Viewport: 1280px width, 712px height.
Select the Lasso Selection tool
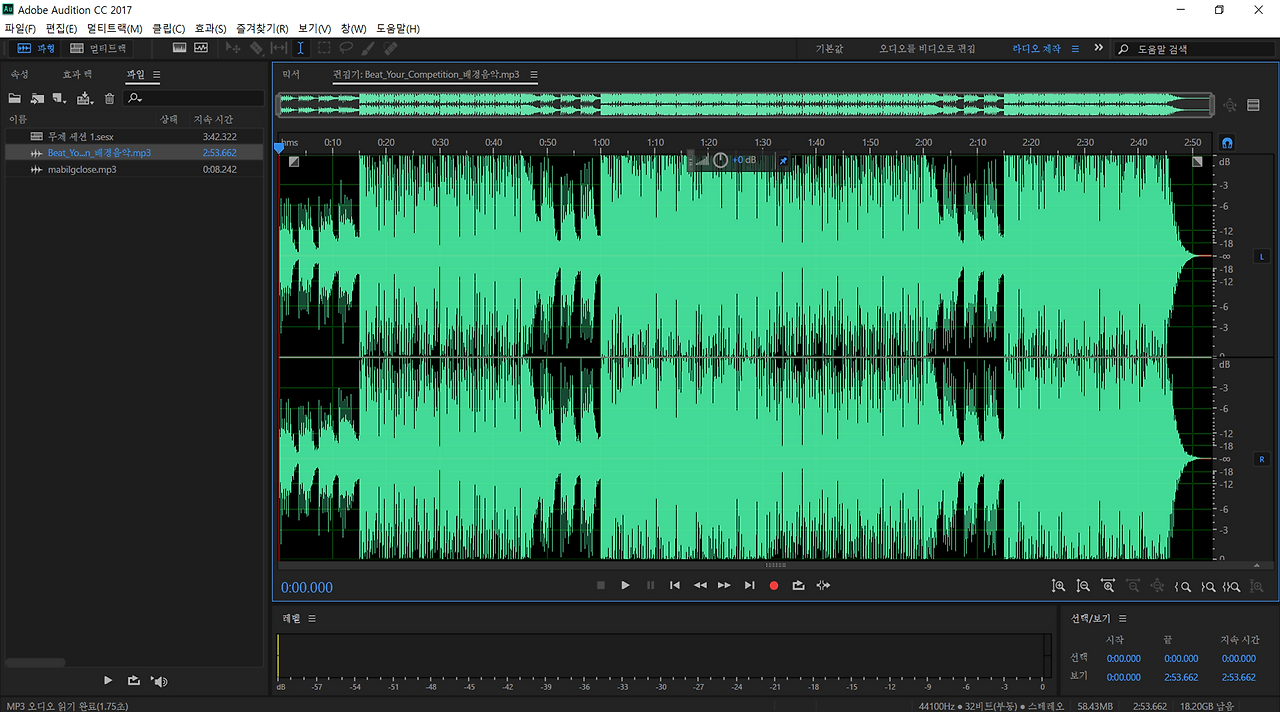(x=346, y=47)
